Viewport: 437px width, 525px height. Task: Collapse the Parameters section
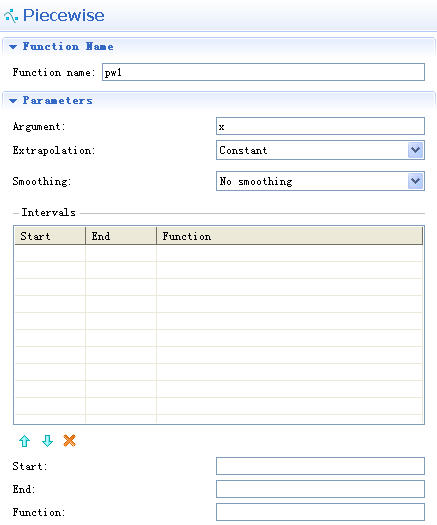(13, 101)
